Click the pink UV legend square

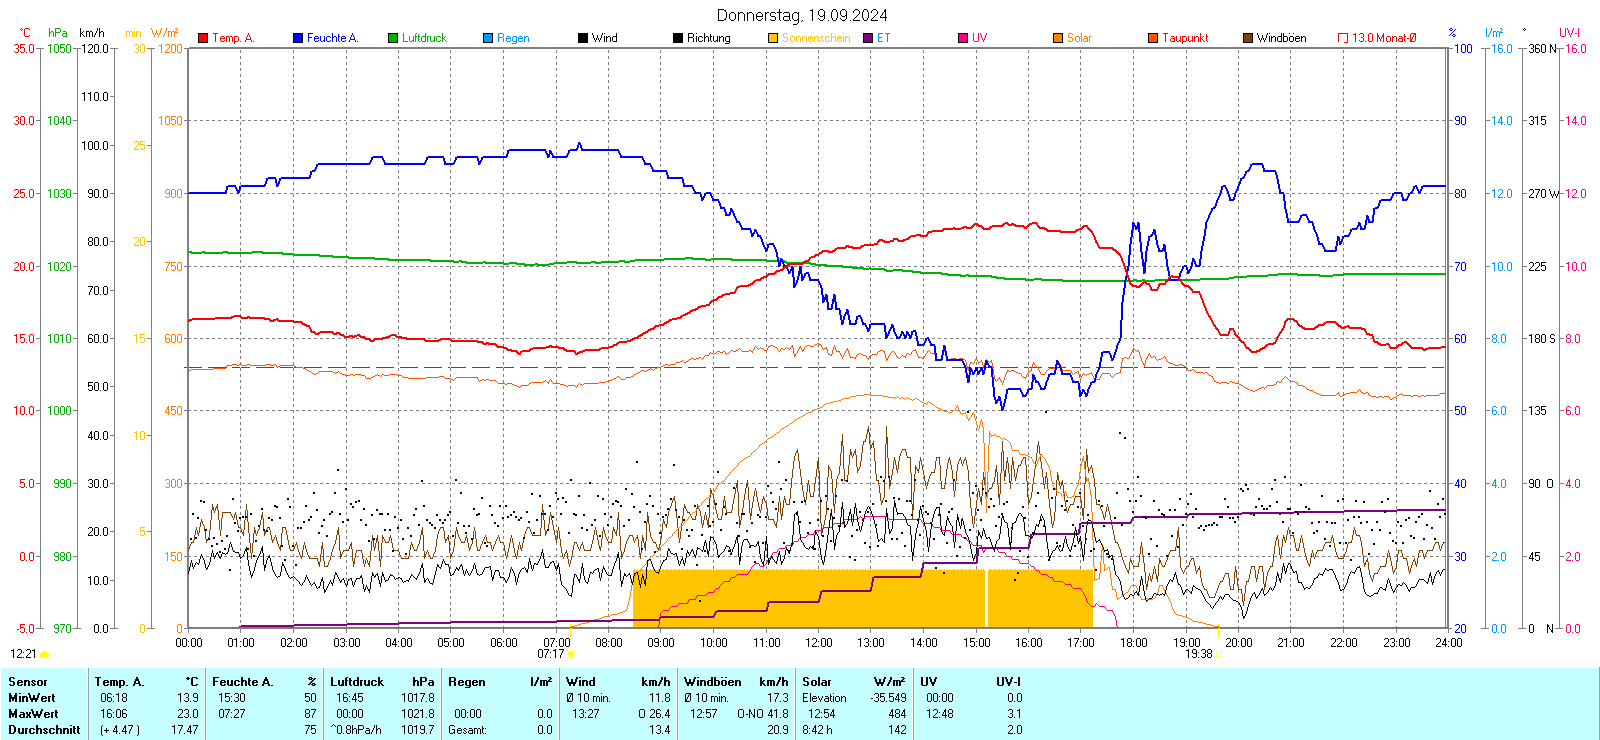(x=963, y=38)
